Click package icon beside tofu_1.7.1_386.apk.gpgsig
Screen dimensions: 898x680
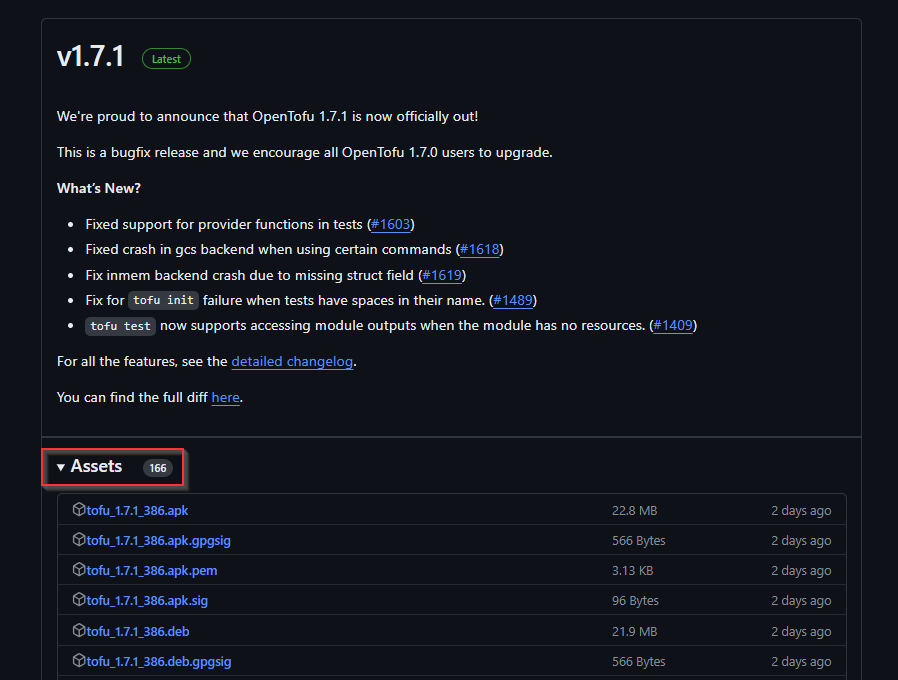tap(79, 539)
